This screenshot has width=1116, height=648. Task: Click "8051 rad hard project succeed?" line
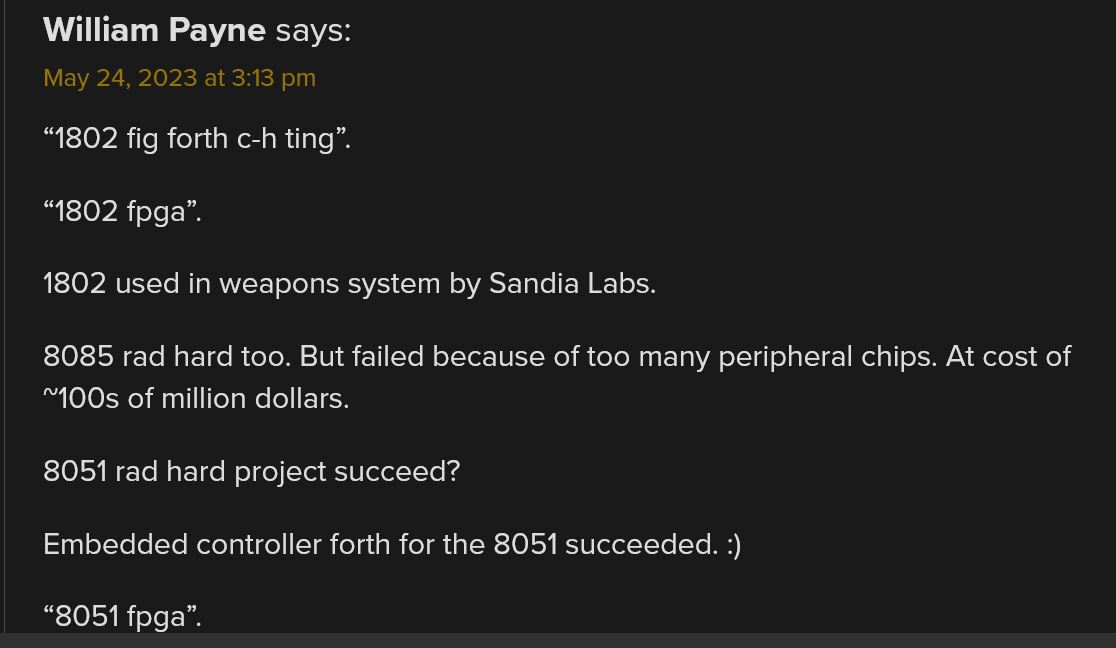click(252, 471)
